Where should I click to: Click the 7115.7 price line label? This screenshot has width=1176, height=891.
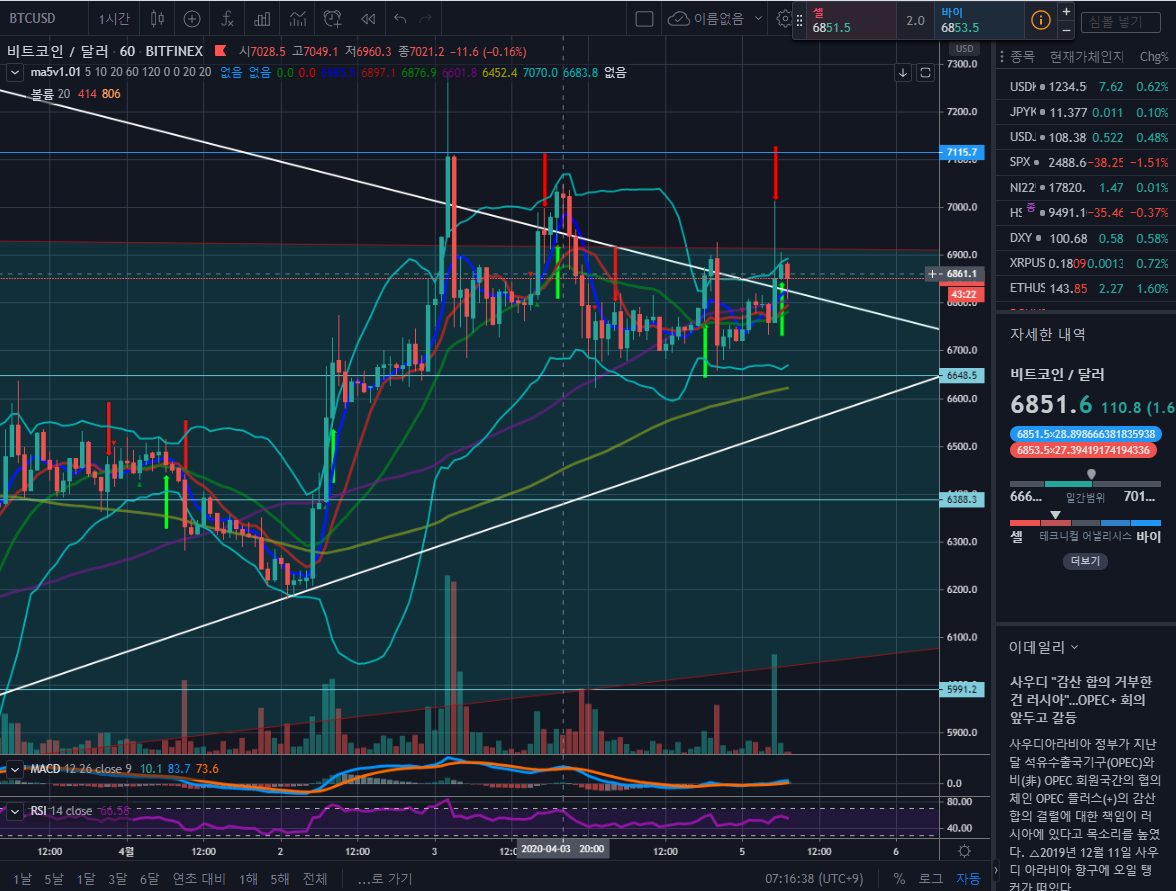[x=962, y=152]
